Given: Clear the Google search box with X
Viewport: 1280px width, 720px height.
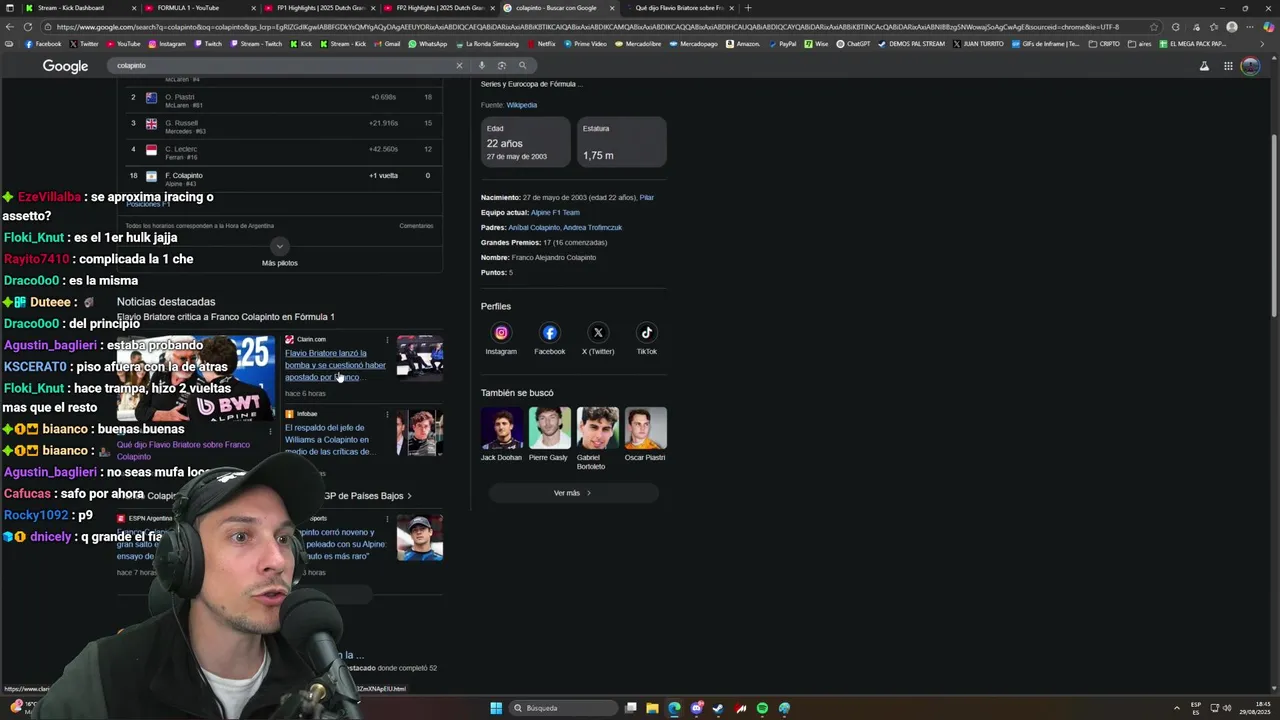Looking at the screenshot, I should coord(459,65).
